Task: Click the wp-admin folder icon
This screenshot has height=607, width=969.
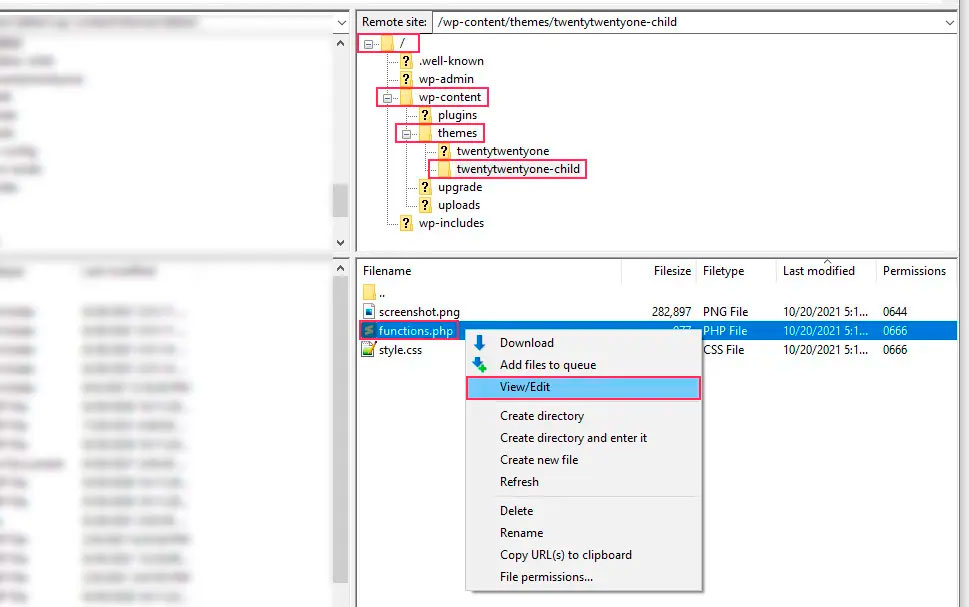Action: click(406, 79)
